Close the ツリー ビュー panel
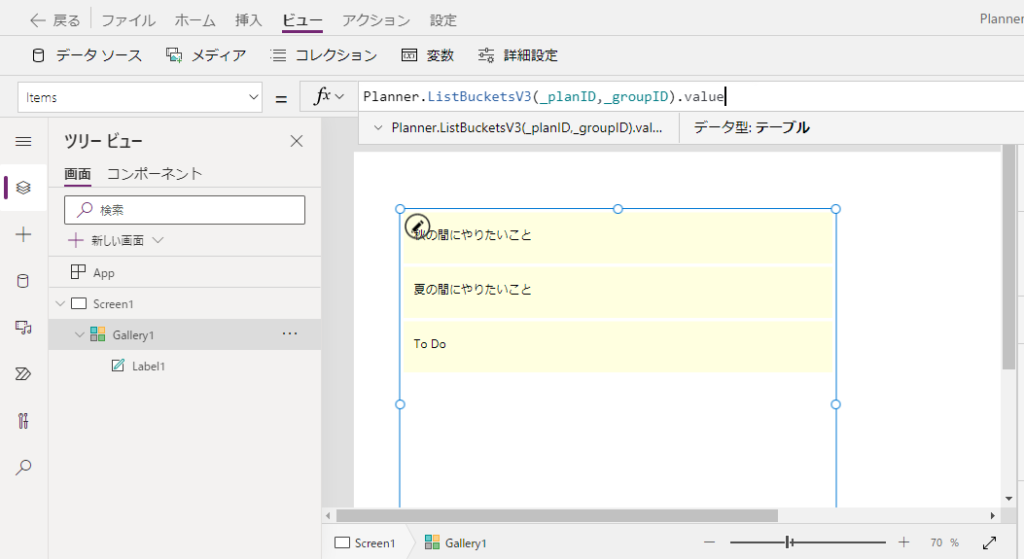Viewport: 1024px width, 559px height. [296, 141]
